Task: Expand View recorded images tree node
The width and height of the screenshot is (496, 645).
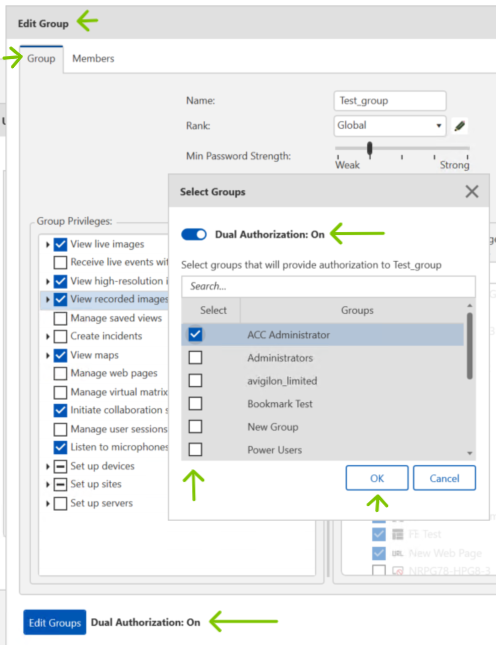Action: [x=48, y=299]
